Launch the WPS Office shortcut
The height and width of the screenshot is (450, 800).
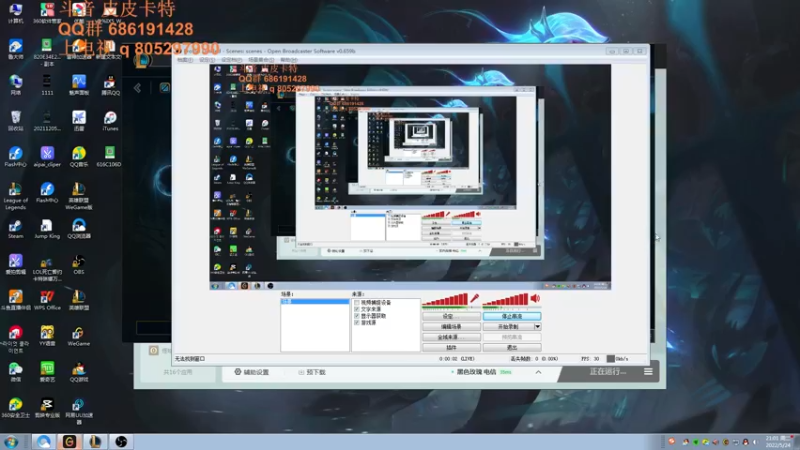[x=47, y=301]
